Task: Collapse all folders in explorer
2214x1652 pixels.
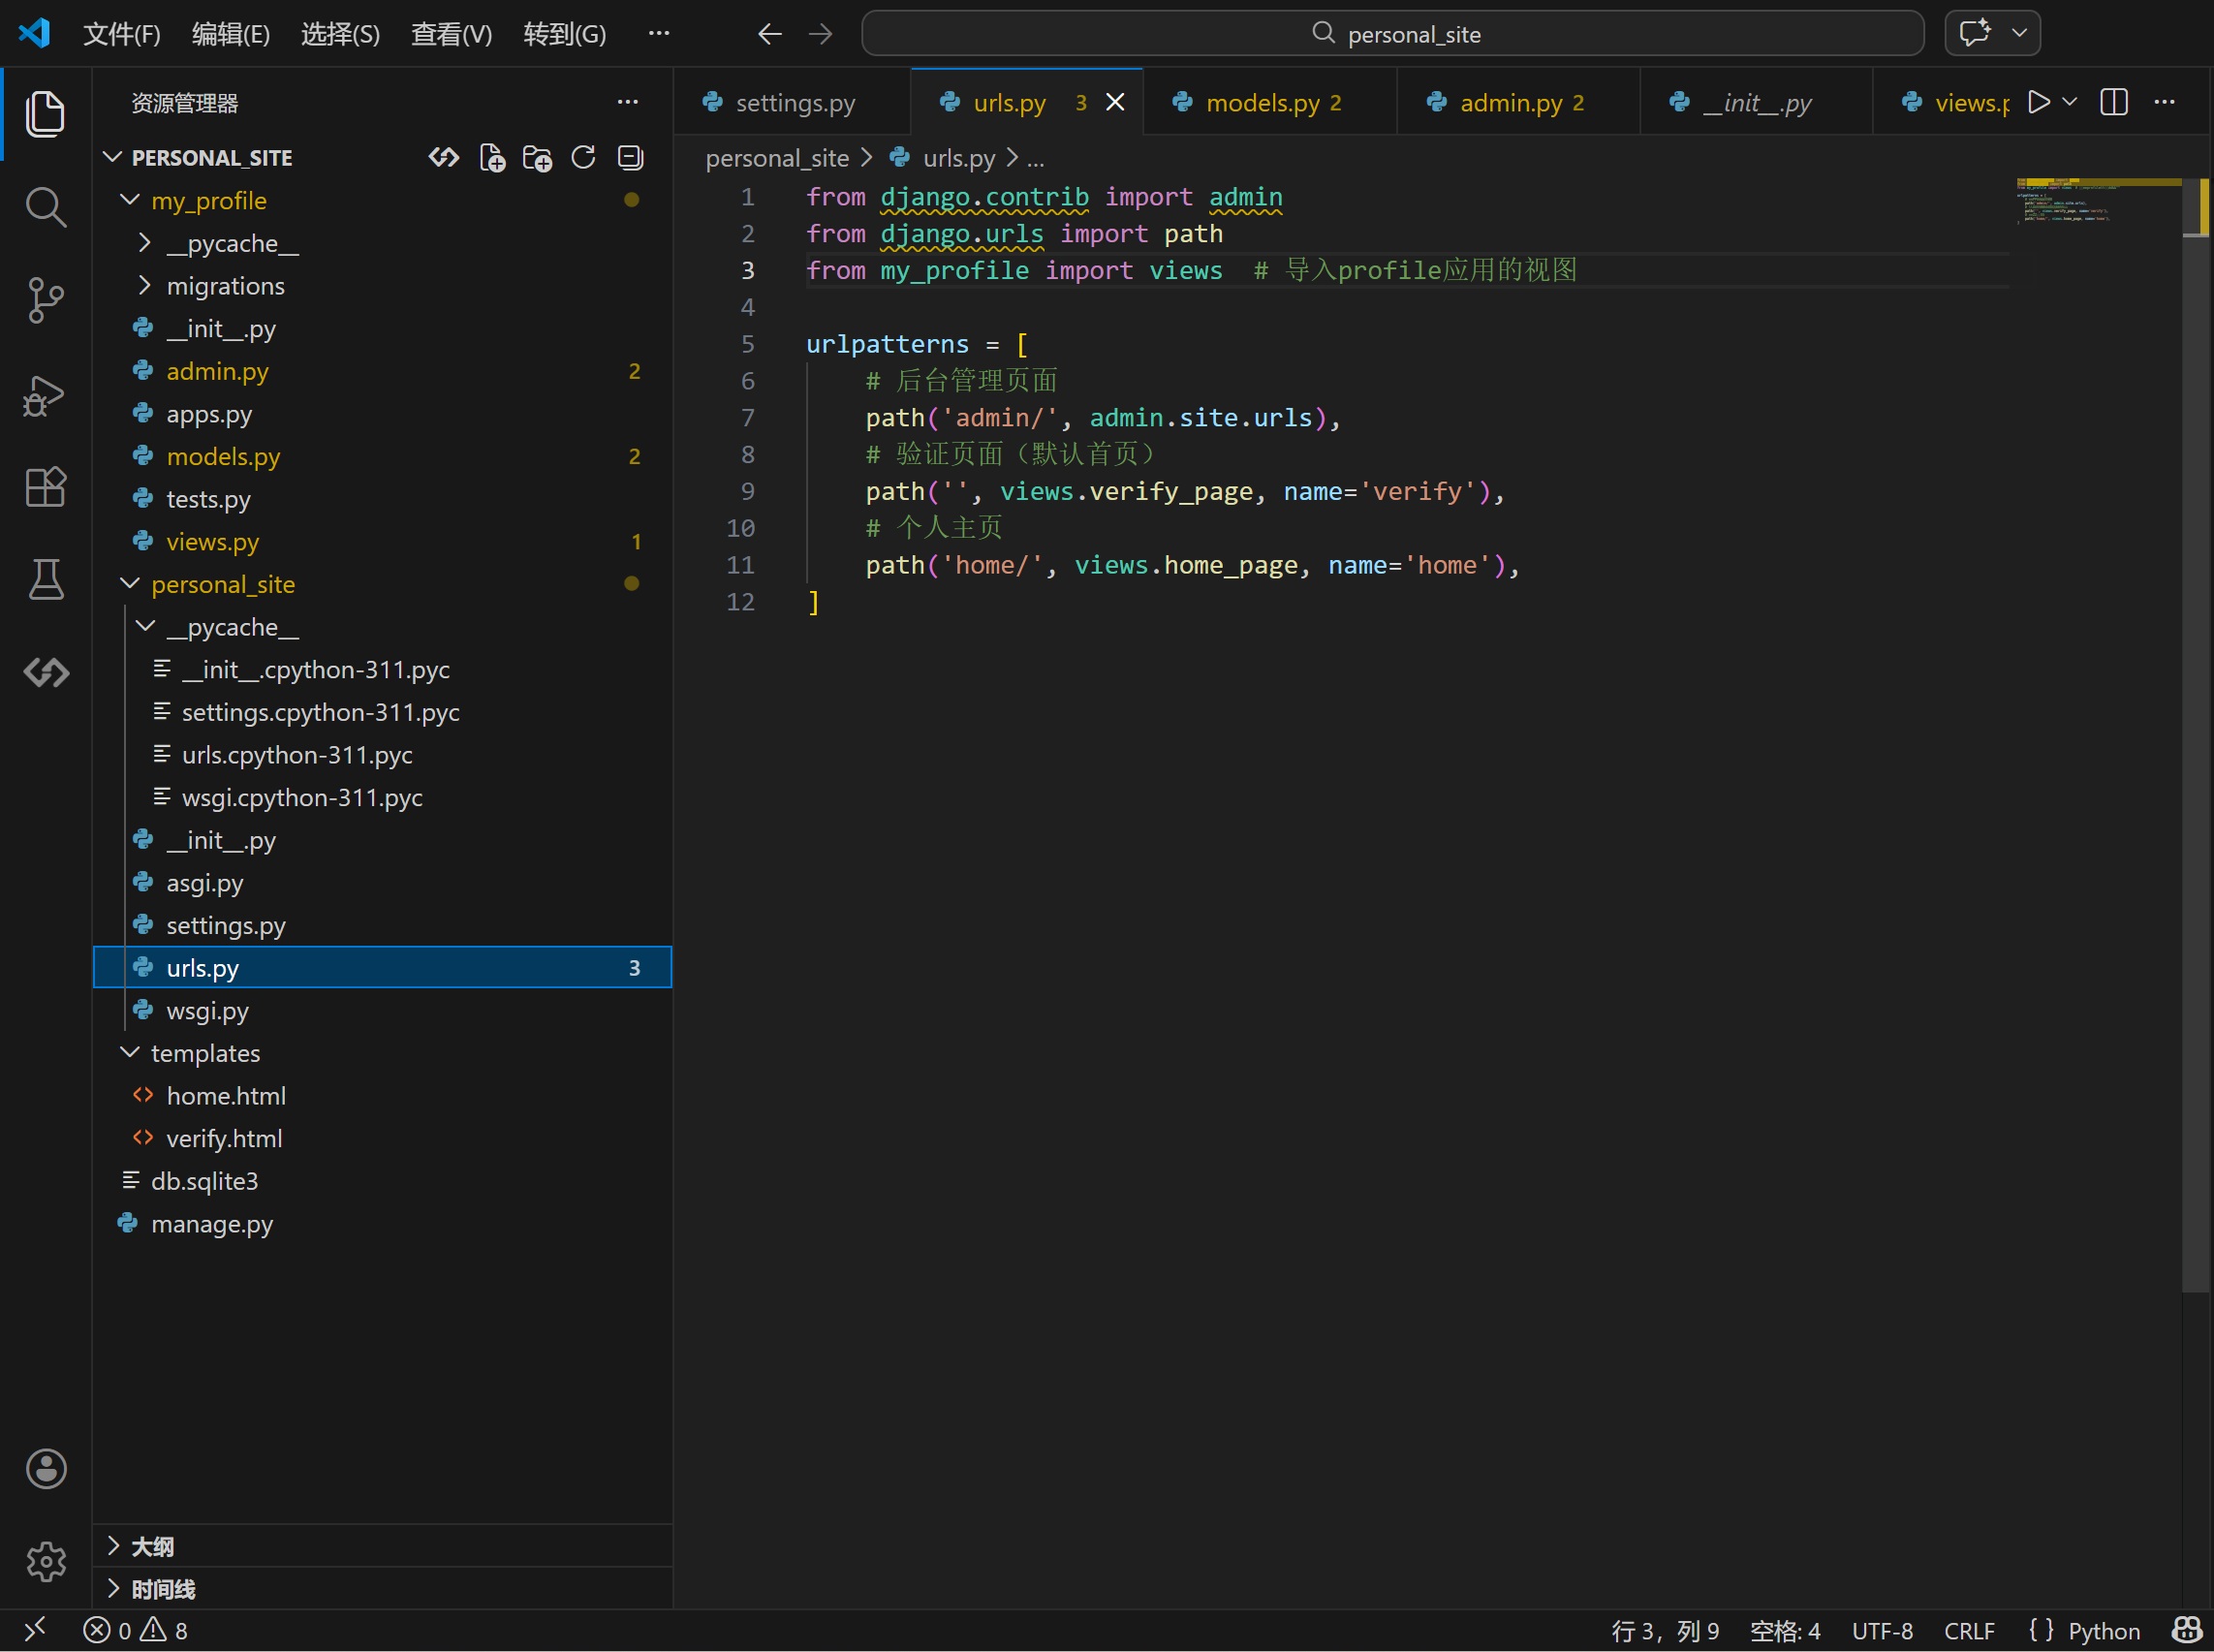Action: click(630, 158)
